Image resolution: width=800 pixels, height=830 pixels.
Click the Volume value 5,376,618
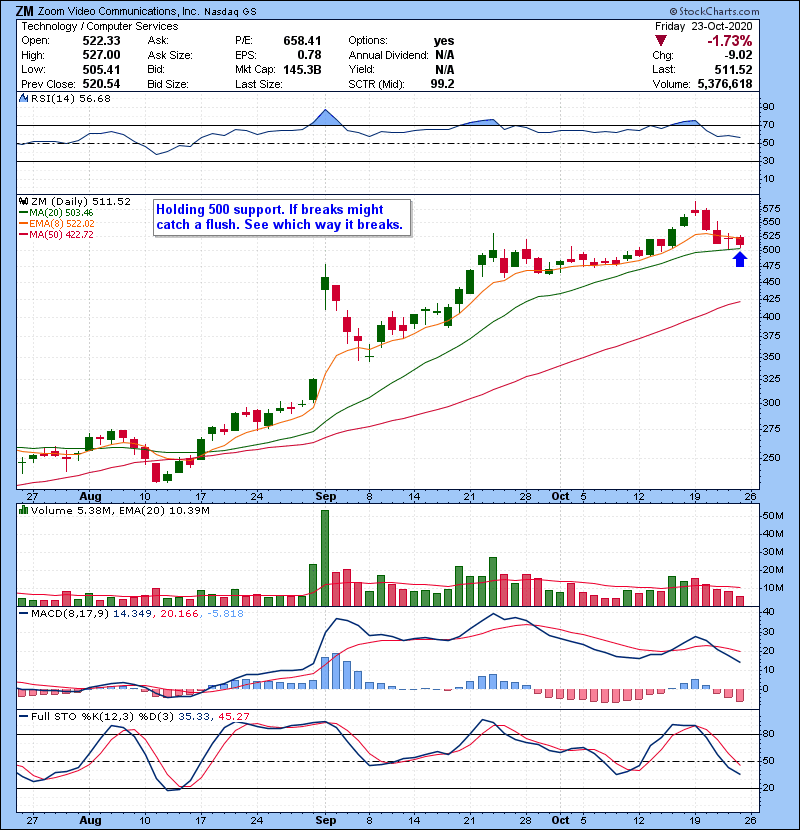coord(725,84)
